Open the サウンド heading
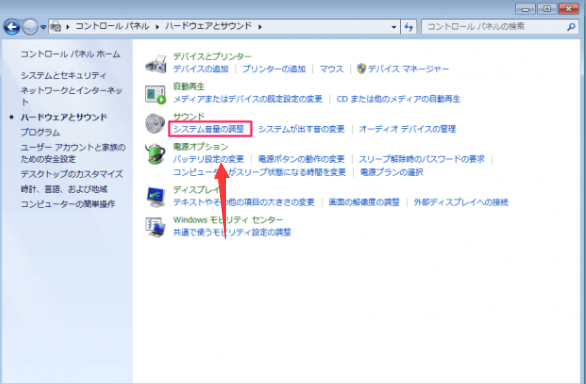Screen dimensions: 586x384 189,117
